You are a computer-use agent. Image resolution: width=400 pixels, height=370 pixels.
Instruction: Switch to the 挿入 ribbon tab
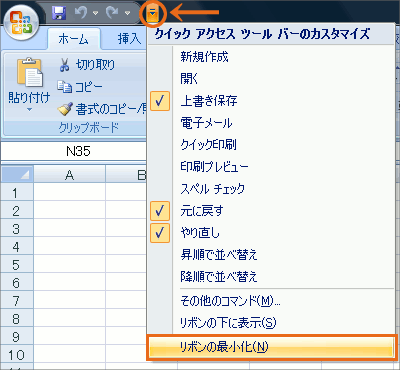pyautogui.click(x=128, y=39)
